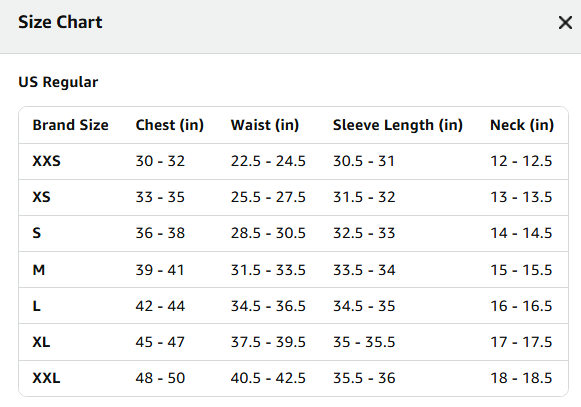The width and height of the screenshot is (581, 407).
Task: Click chest value 39 - 41
Action: tap(160, 270)
